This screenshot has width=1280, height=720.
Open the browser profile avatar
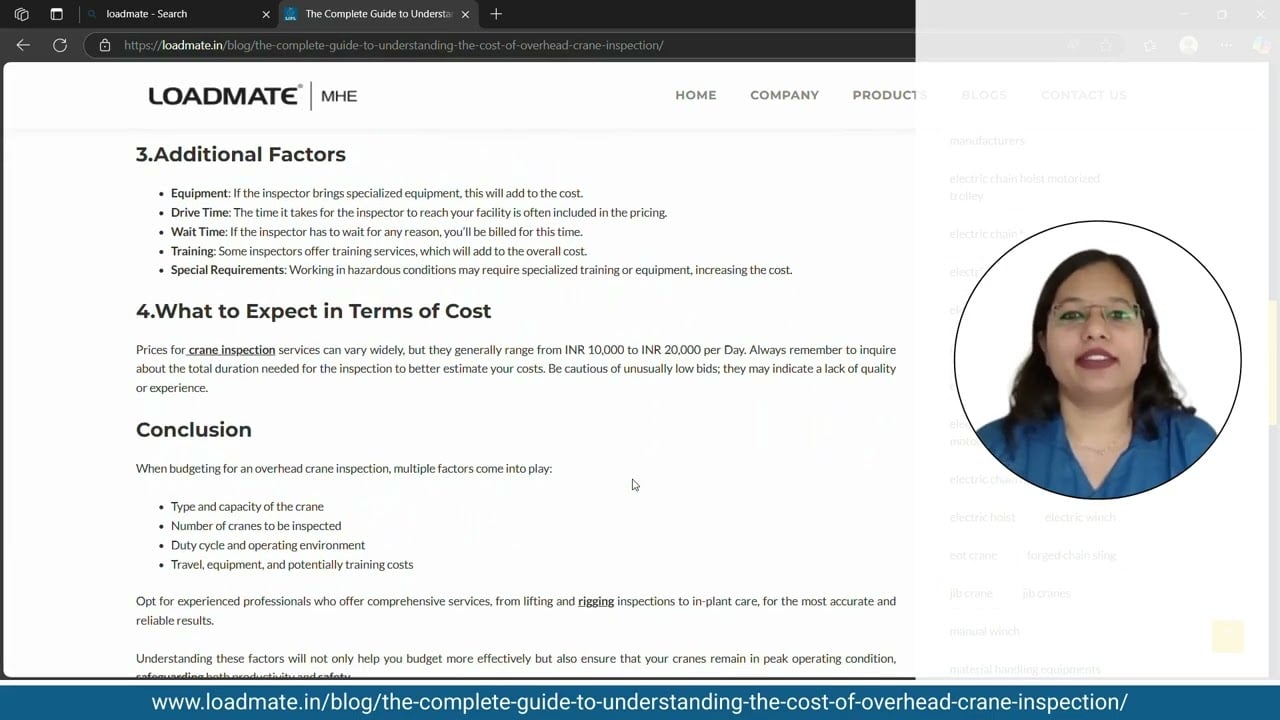[1188, 45]
